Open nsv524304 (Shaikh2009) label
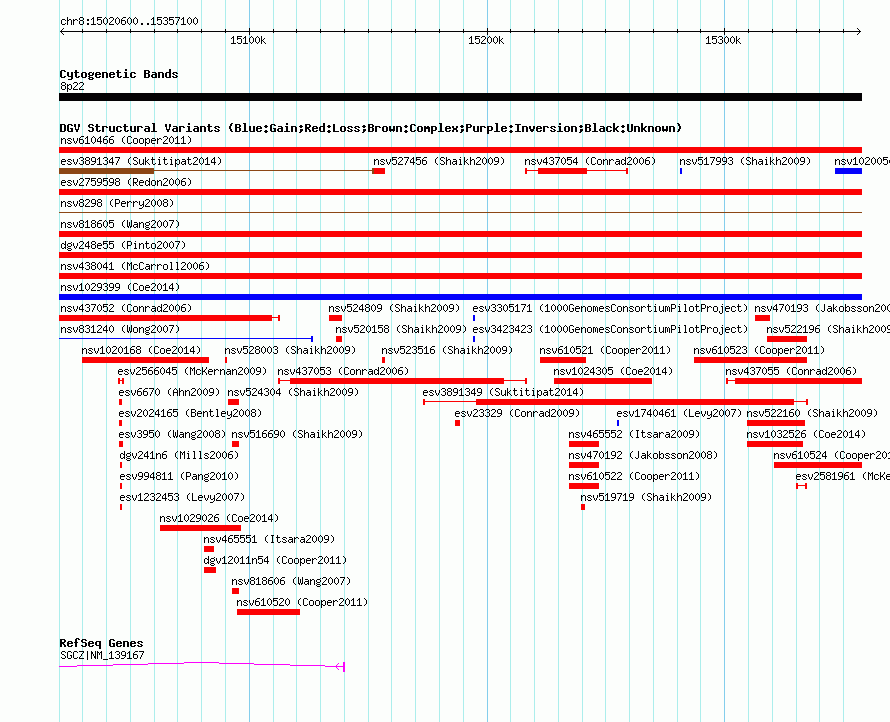890x722 pixels. tap(293, 392)
